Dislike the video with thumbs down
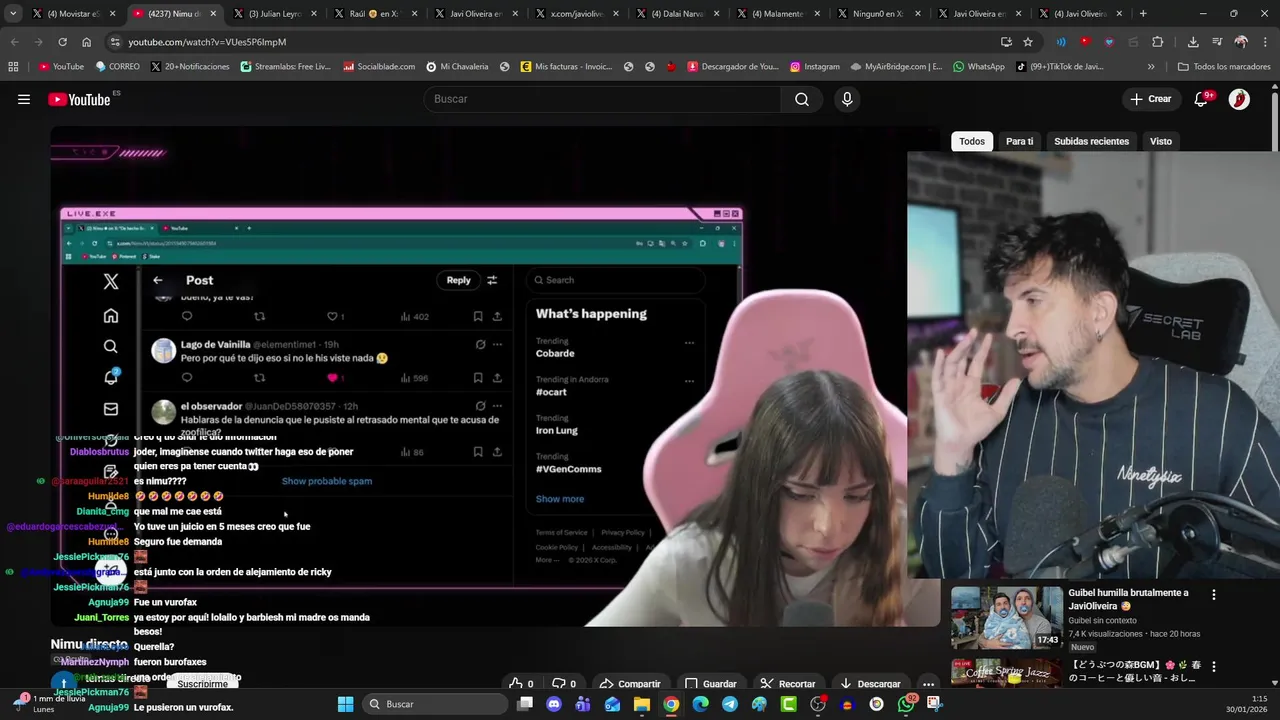This screenshot has height=720, width=1280. click(564, 684)
